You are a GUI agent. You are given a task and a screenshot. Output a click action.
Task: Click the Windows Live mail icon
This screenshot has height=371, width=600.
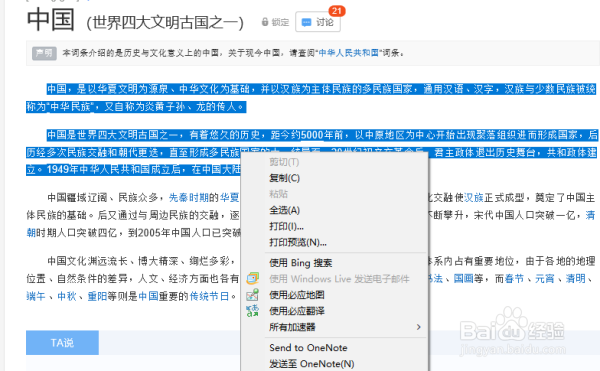tap(253, 278)
